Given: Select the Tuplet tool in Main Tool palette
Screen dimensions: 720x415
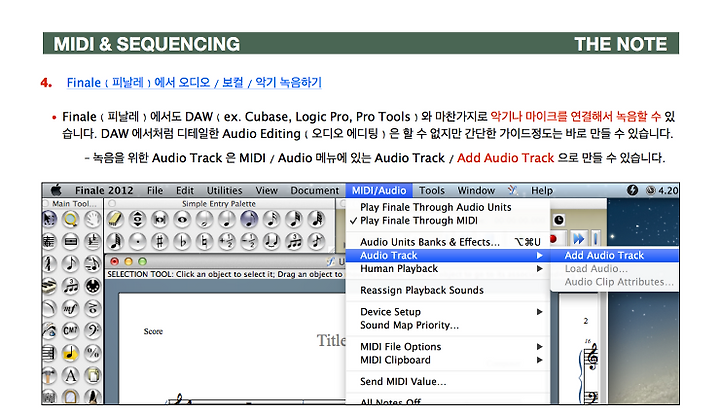Looking at the screenshot, I should click(71, 286).
